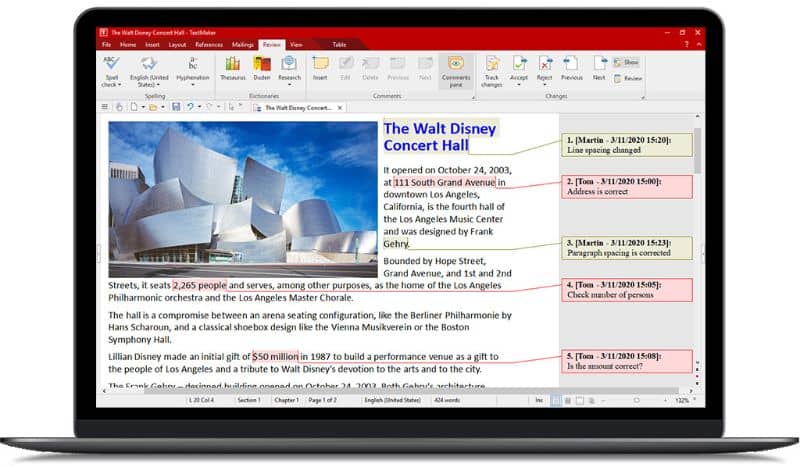
Task: Click the Delete comment icon
Action: pyautogui.click(x=370, y=69)
